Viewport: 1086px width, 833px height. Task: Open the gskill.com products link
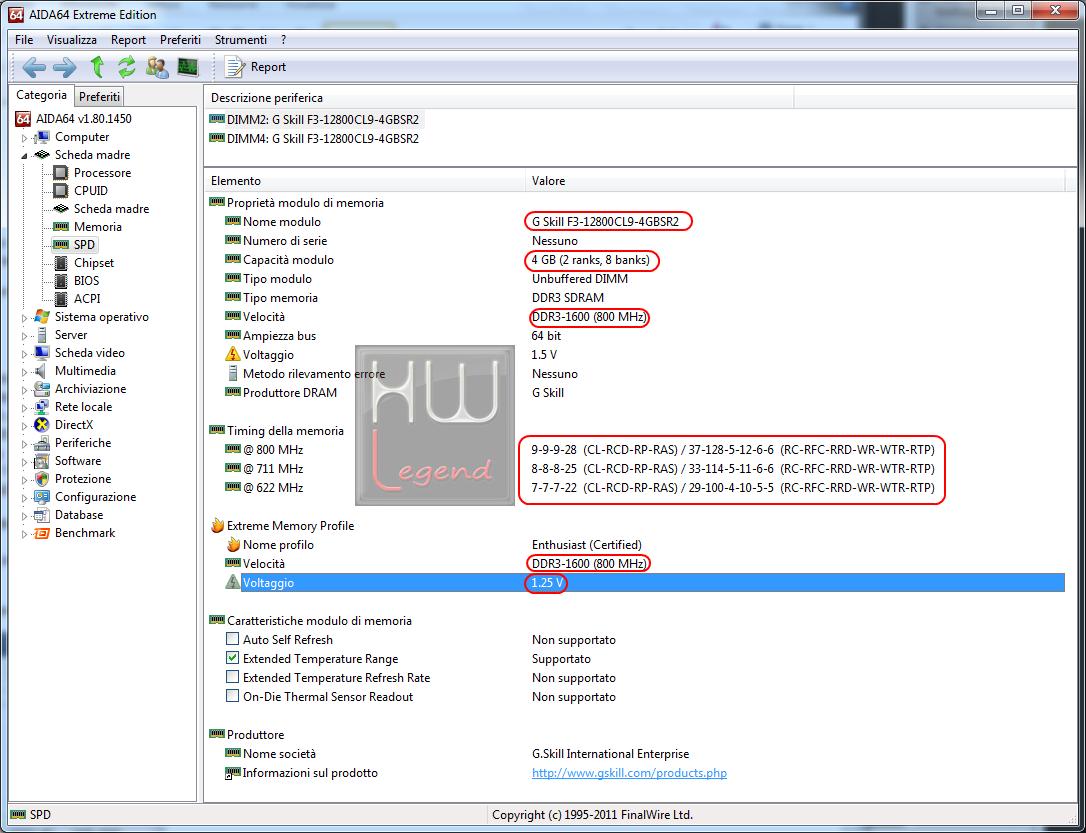tap(629, 773)
